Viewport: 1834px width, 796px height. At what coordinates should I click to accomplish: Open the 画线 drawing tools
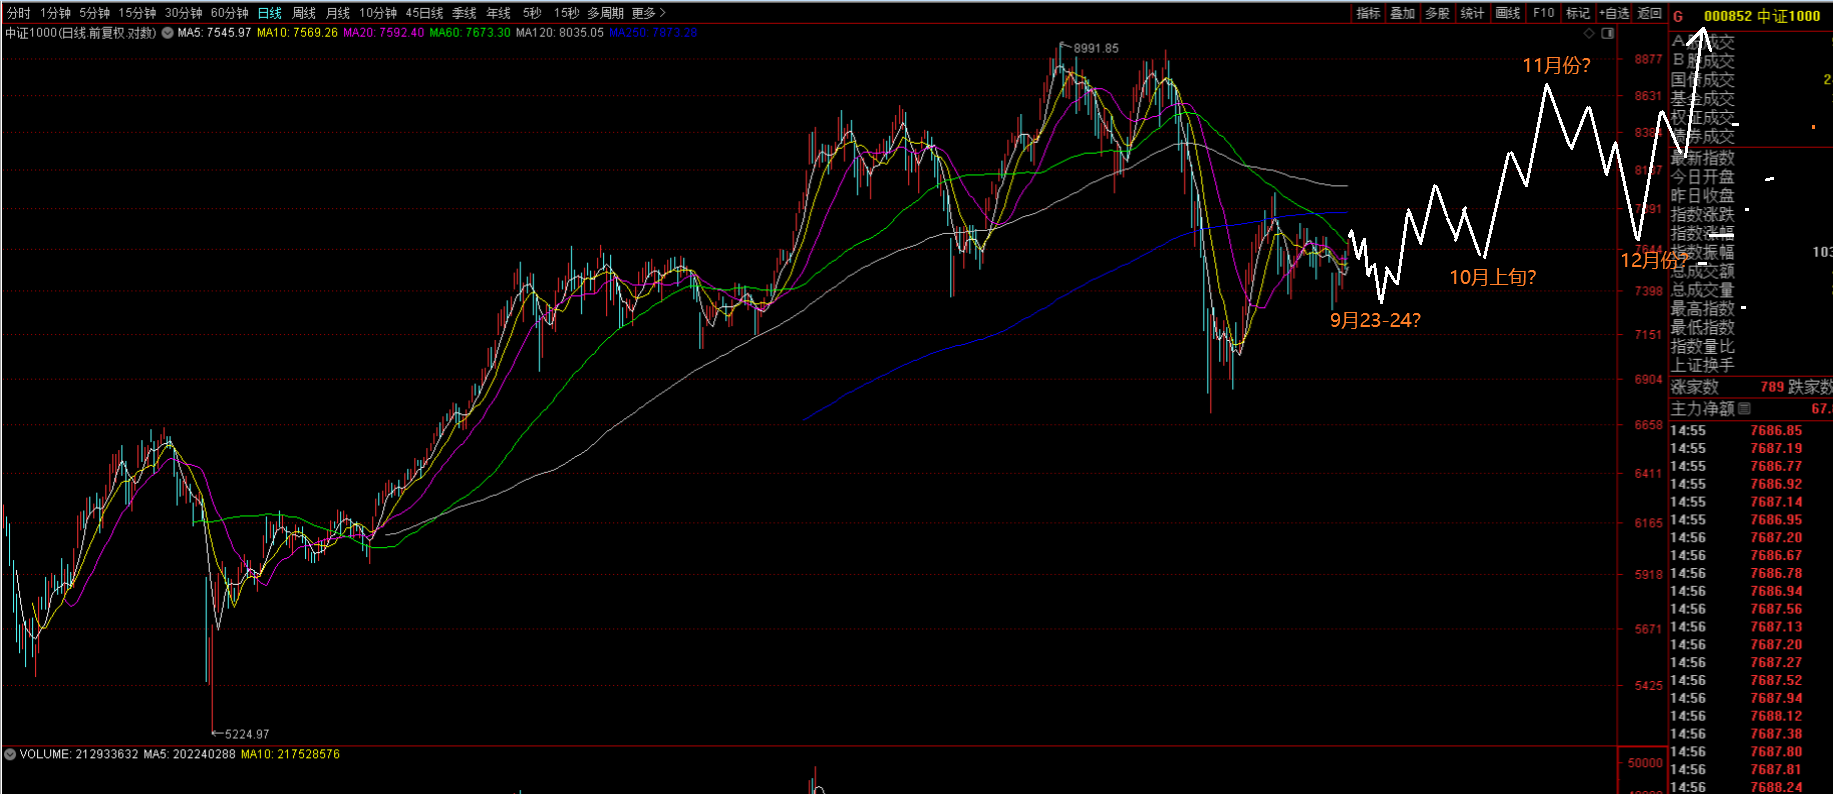[x=1508, y=13]
